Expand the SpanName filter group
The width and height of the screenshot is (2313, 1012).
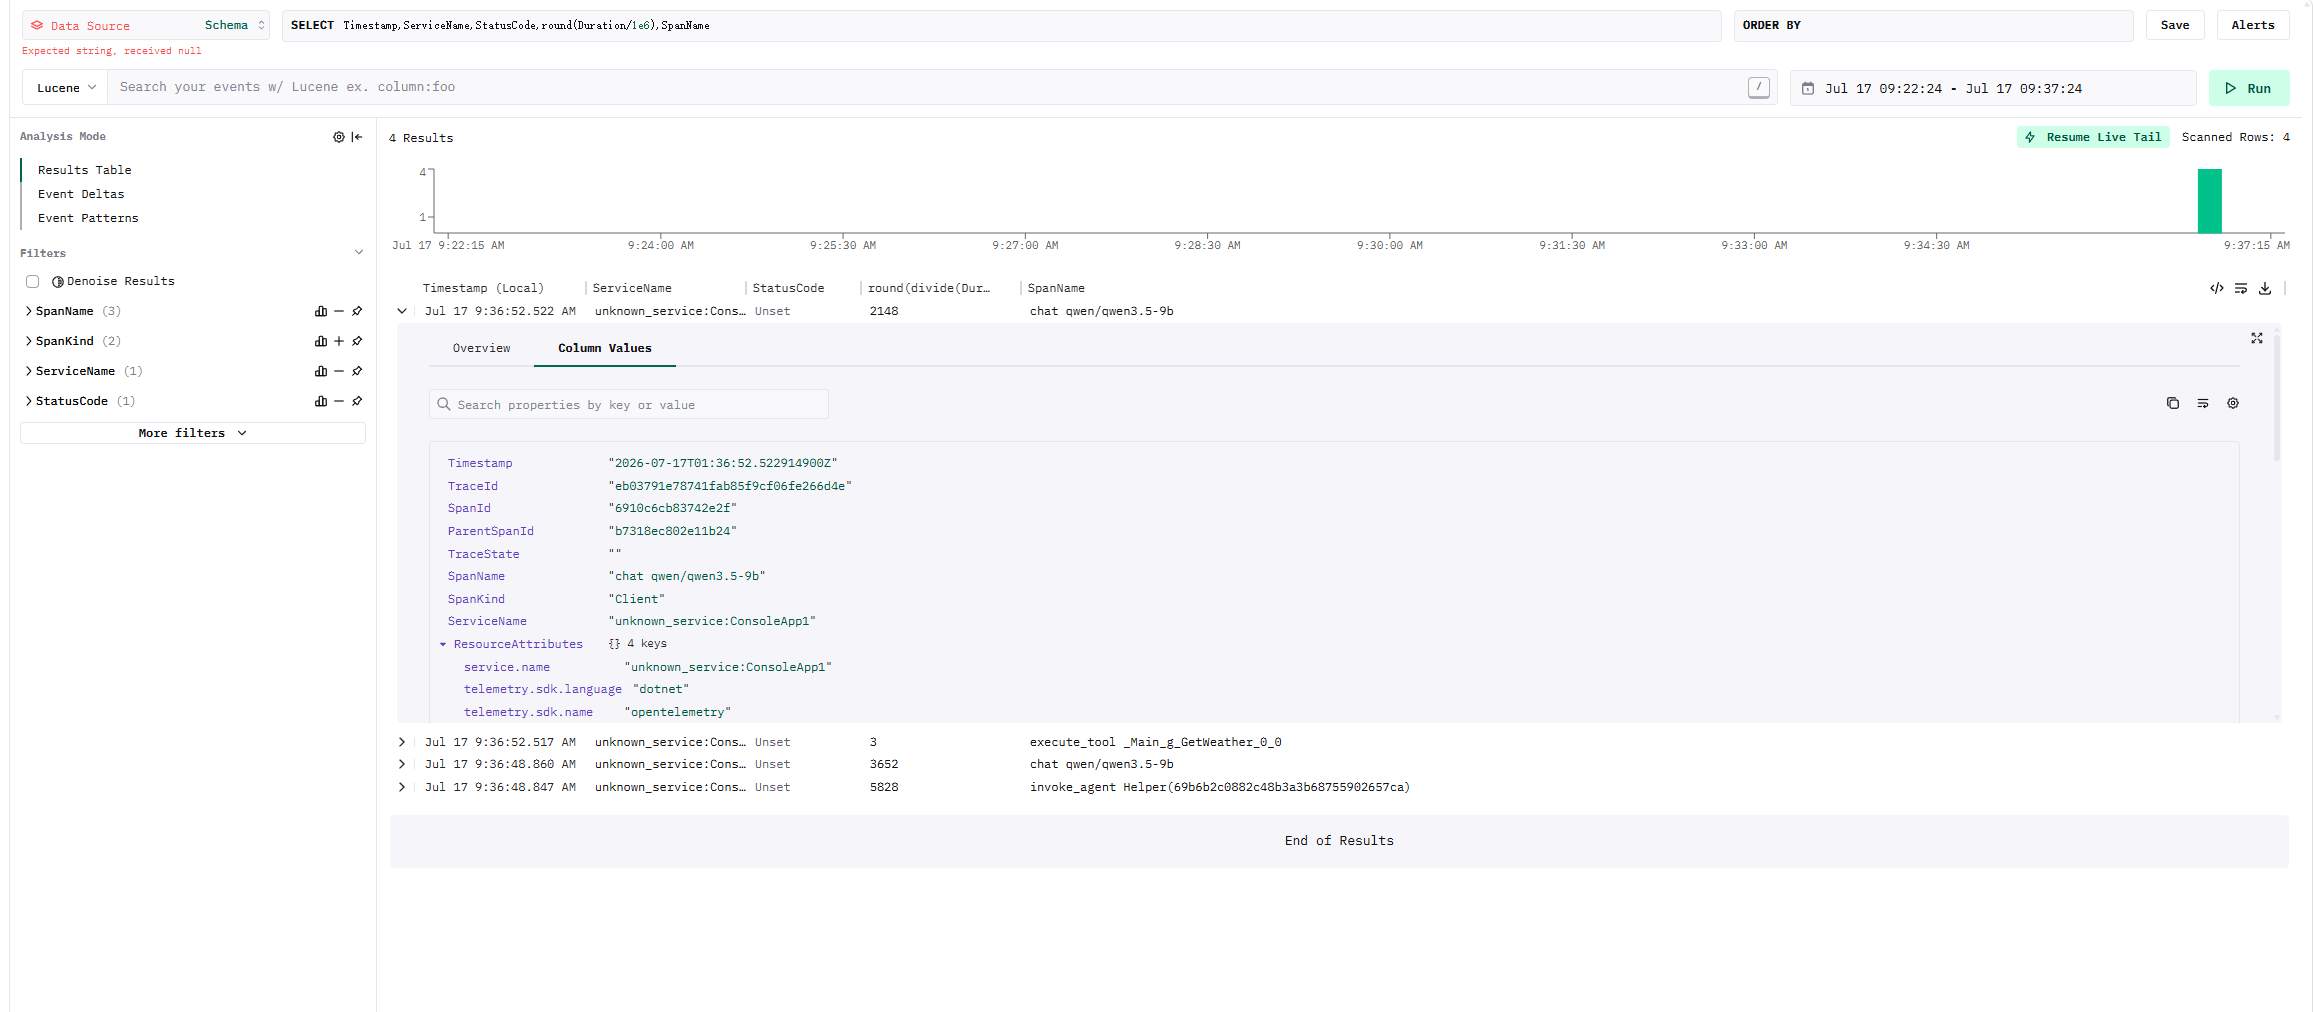tap(28, 312)
